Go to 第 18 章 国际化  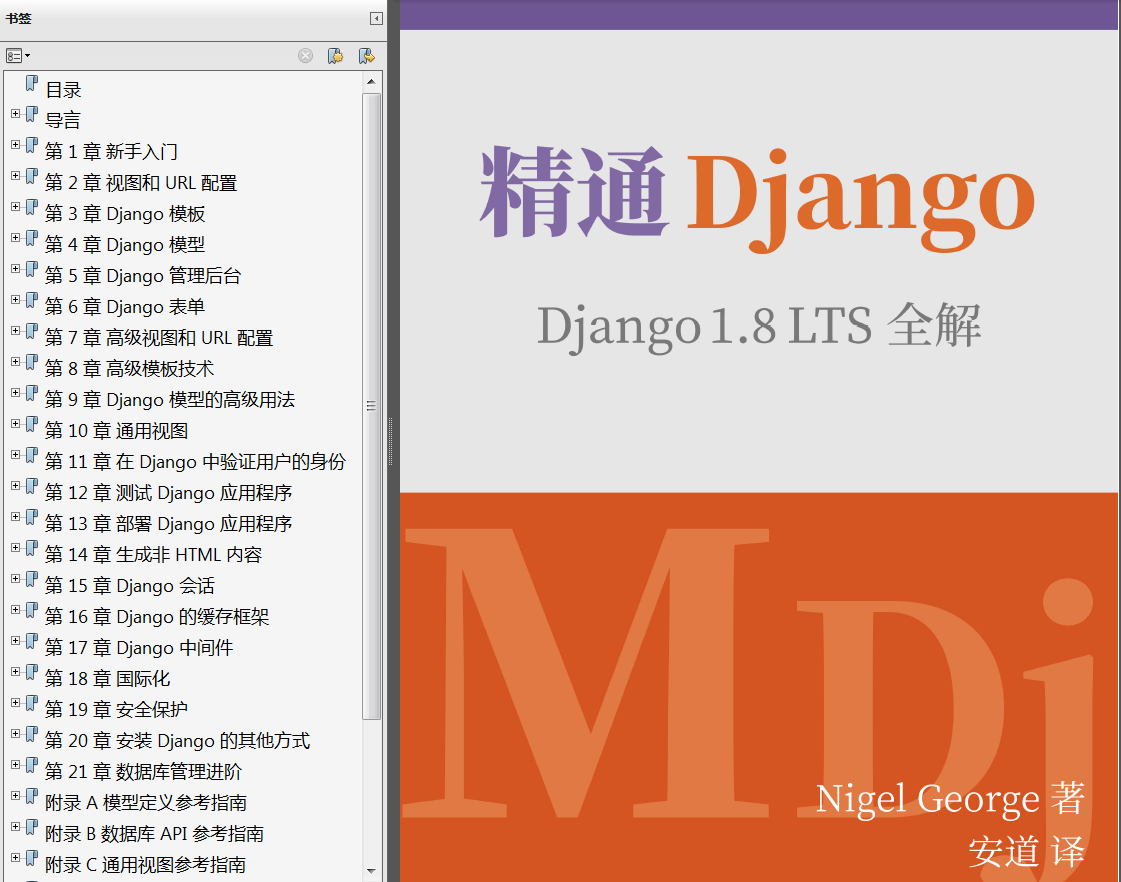click(107, 678)
